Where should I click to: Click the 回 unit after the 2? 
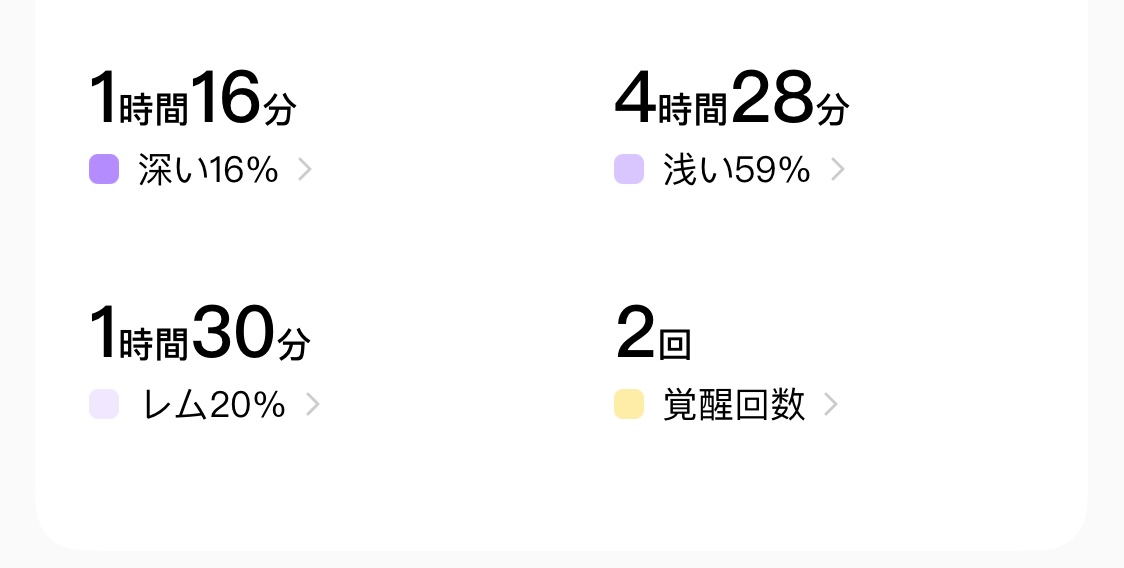tap(675, 344)
